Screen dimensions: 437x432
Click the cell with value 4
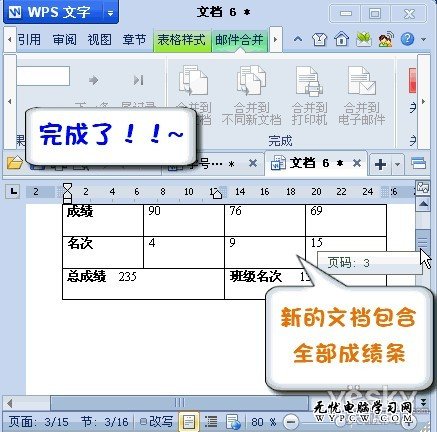pyautogui.click(x=184, y=252)
